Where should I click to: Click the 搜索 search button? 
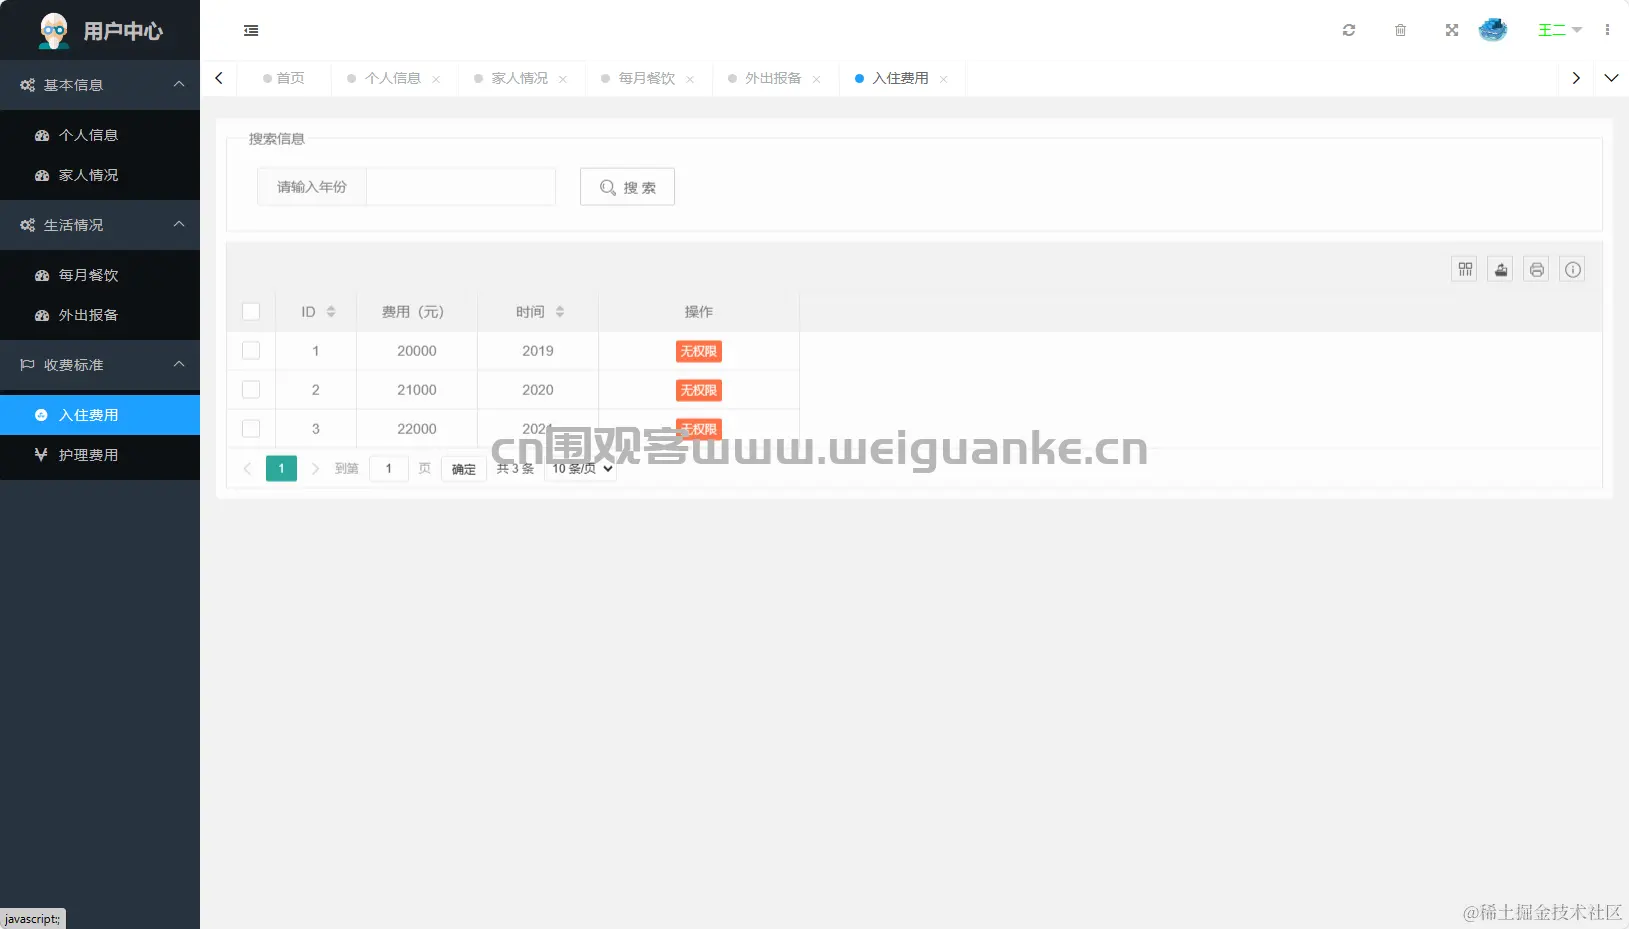click(x=627, y=187)
